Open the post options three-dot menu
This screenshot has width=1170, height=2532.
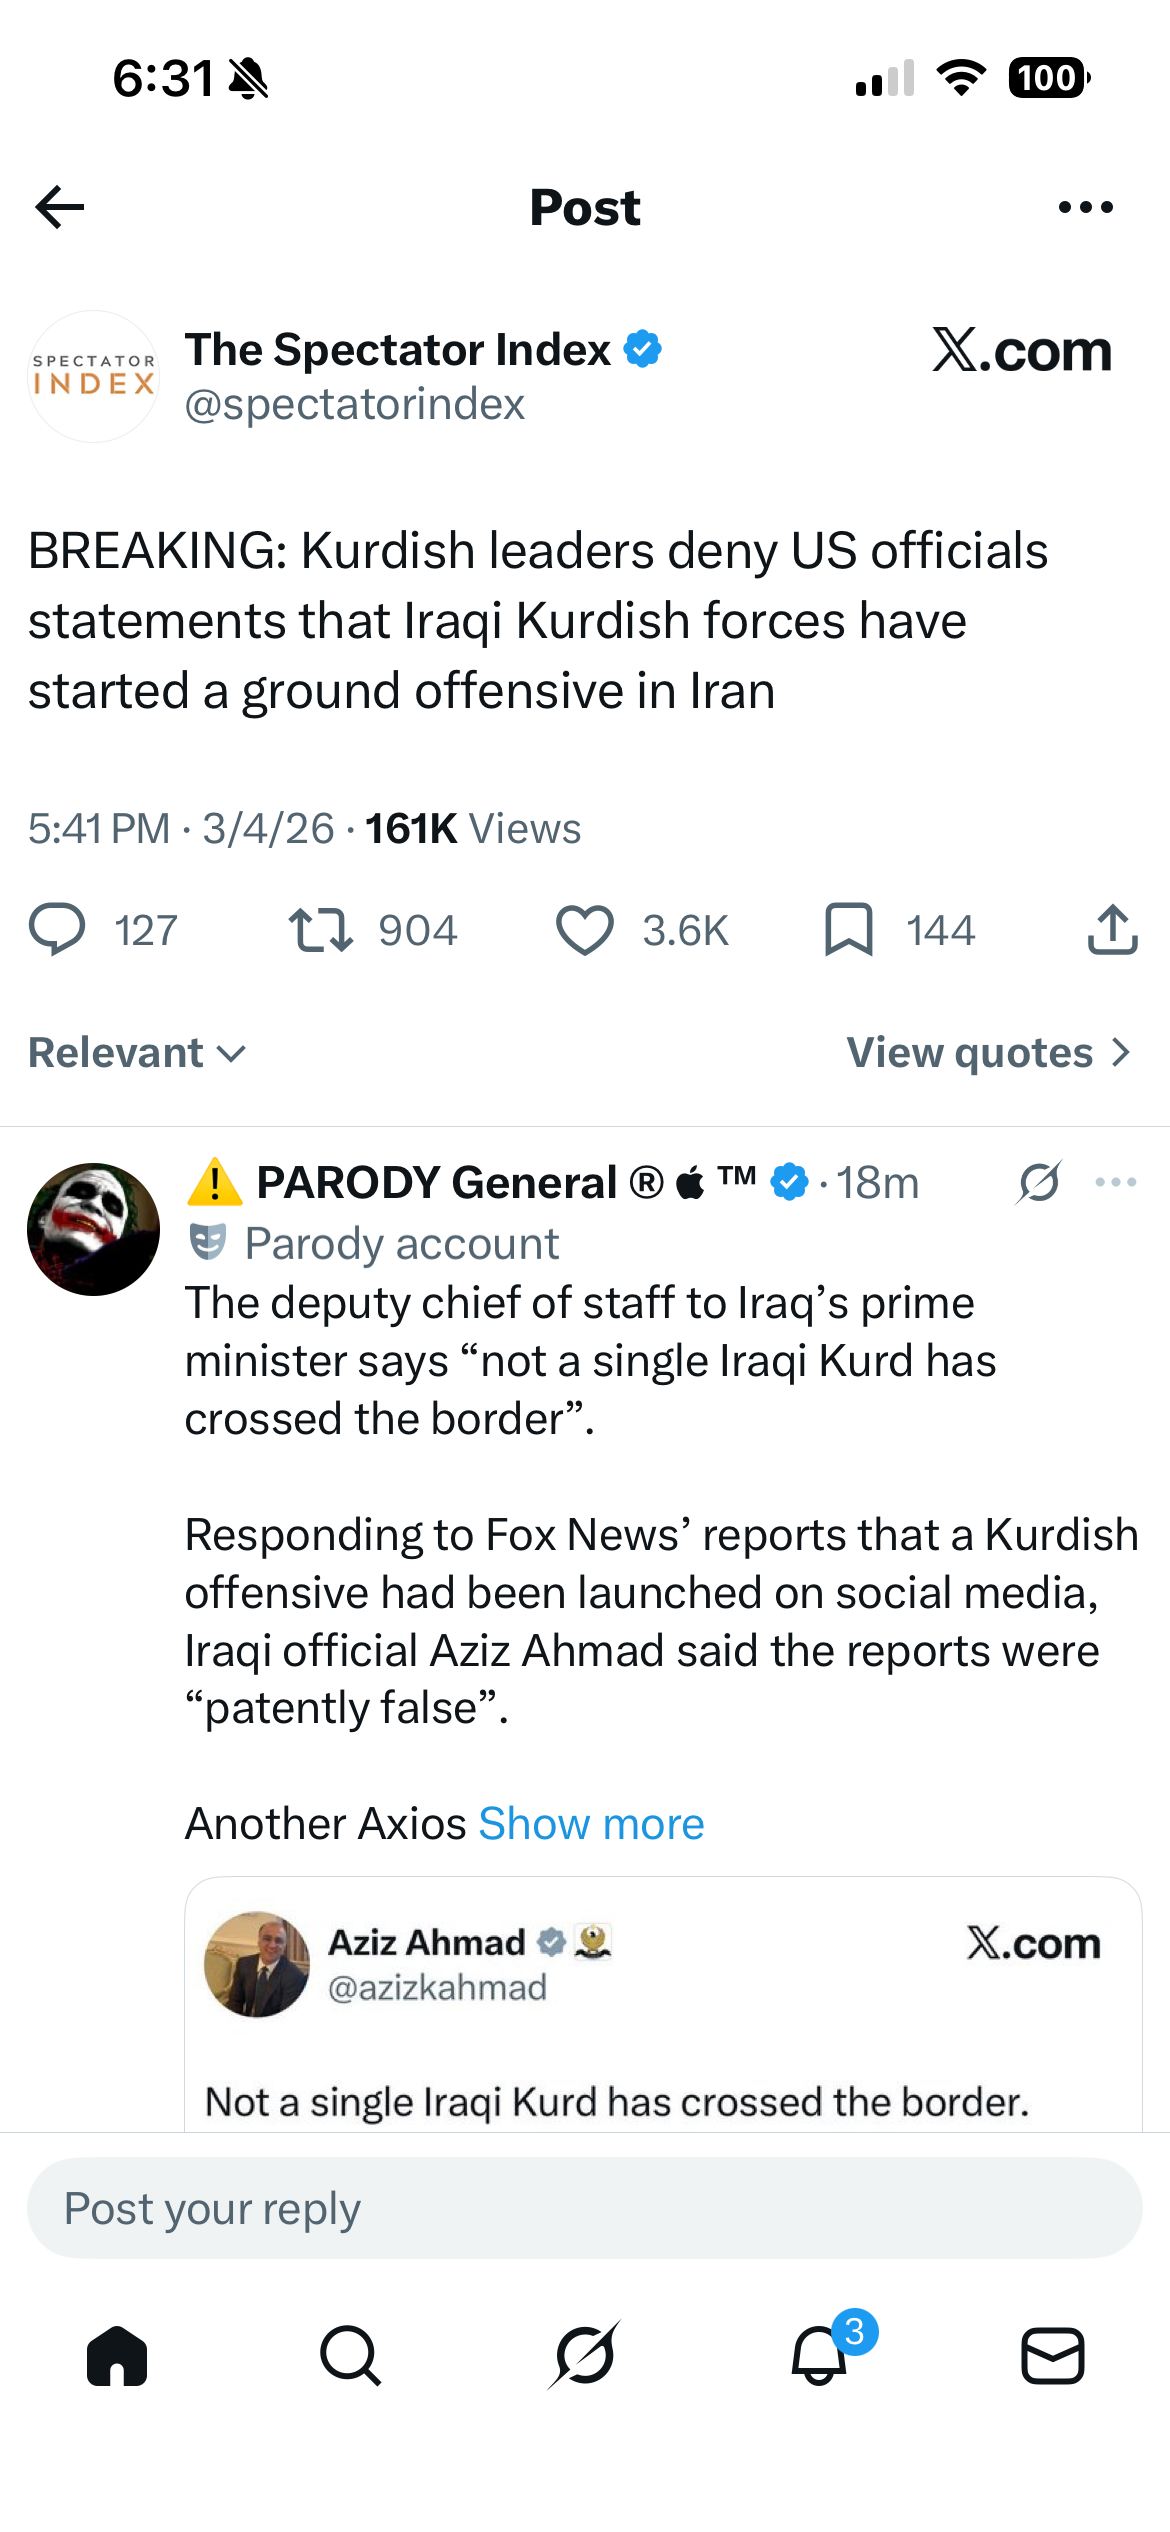click(x=1085, y=207)
